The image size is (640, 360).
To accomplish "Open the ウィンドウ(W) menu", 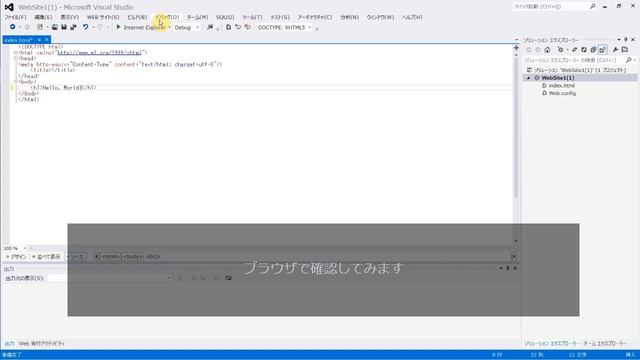I will click(380, 17).
